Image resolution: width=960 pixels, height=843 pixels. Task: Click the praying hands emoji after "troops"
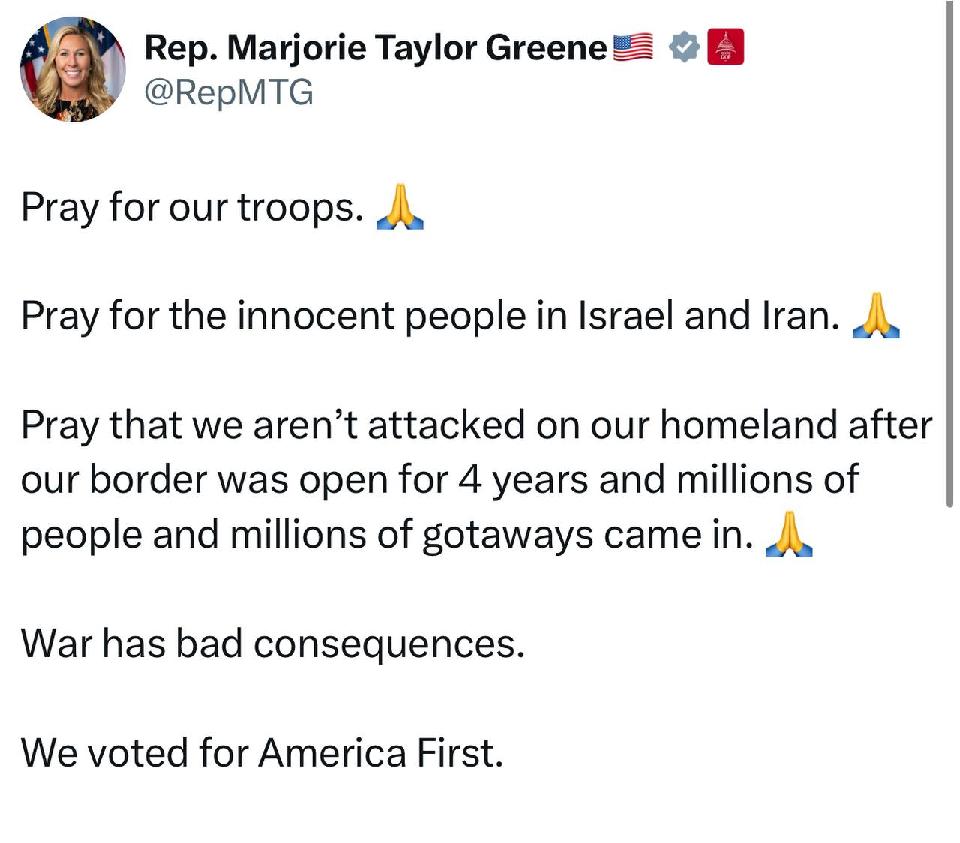[400, 206]
